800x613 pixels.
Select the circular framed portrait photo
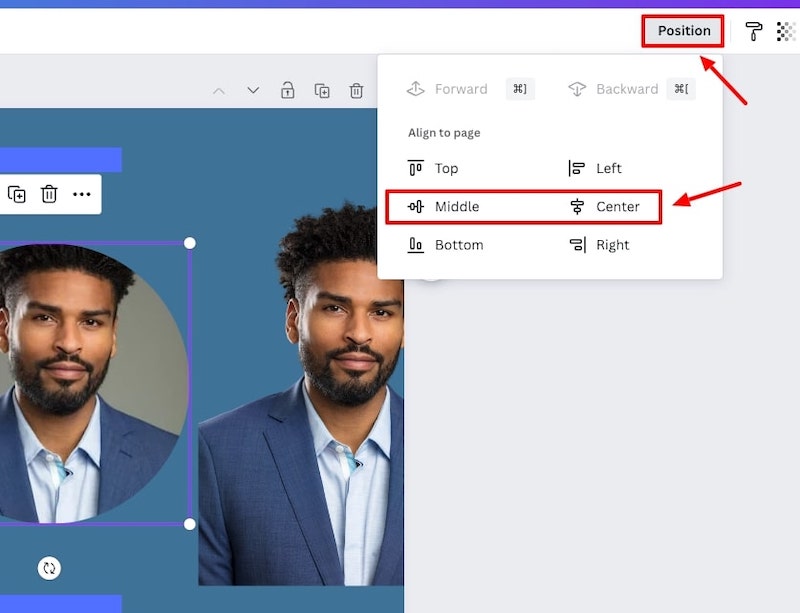(x=92, y=383)
